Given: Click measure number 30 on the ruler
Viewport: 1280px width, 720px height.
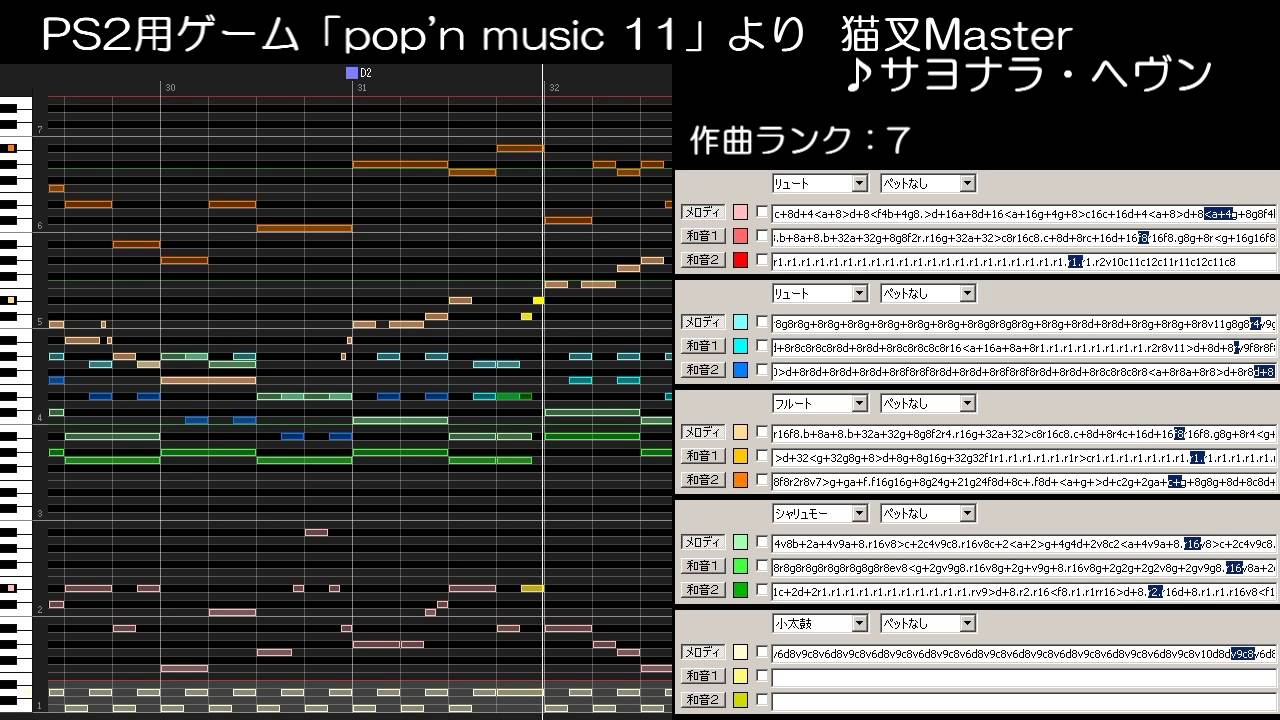Looking at the screenshot, I should click(x=170, y=88).
